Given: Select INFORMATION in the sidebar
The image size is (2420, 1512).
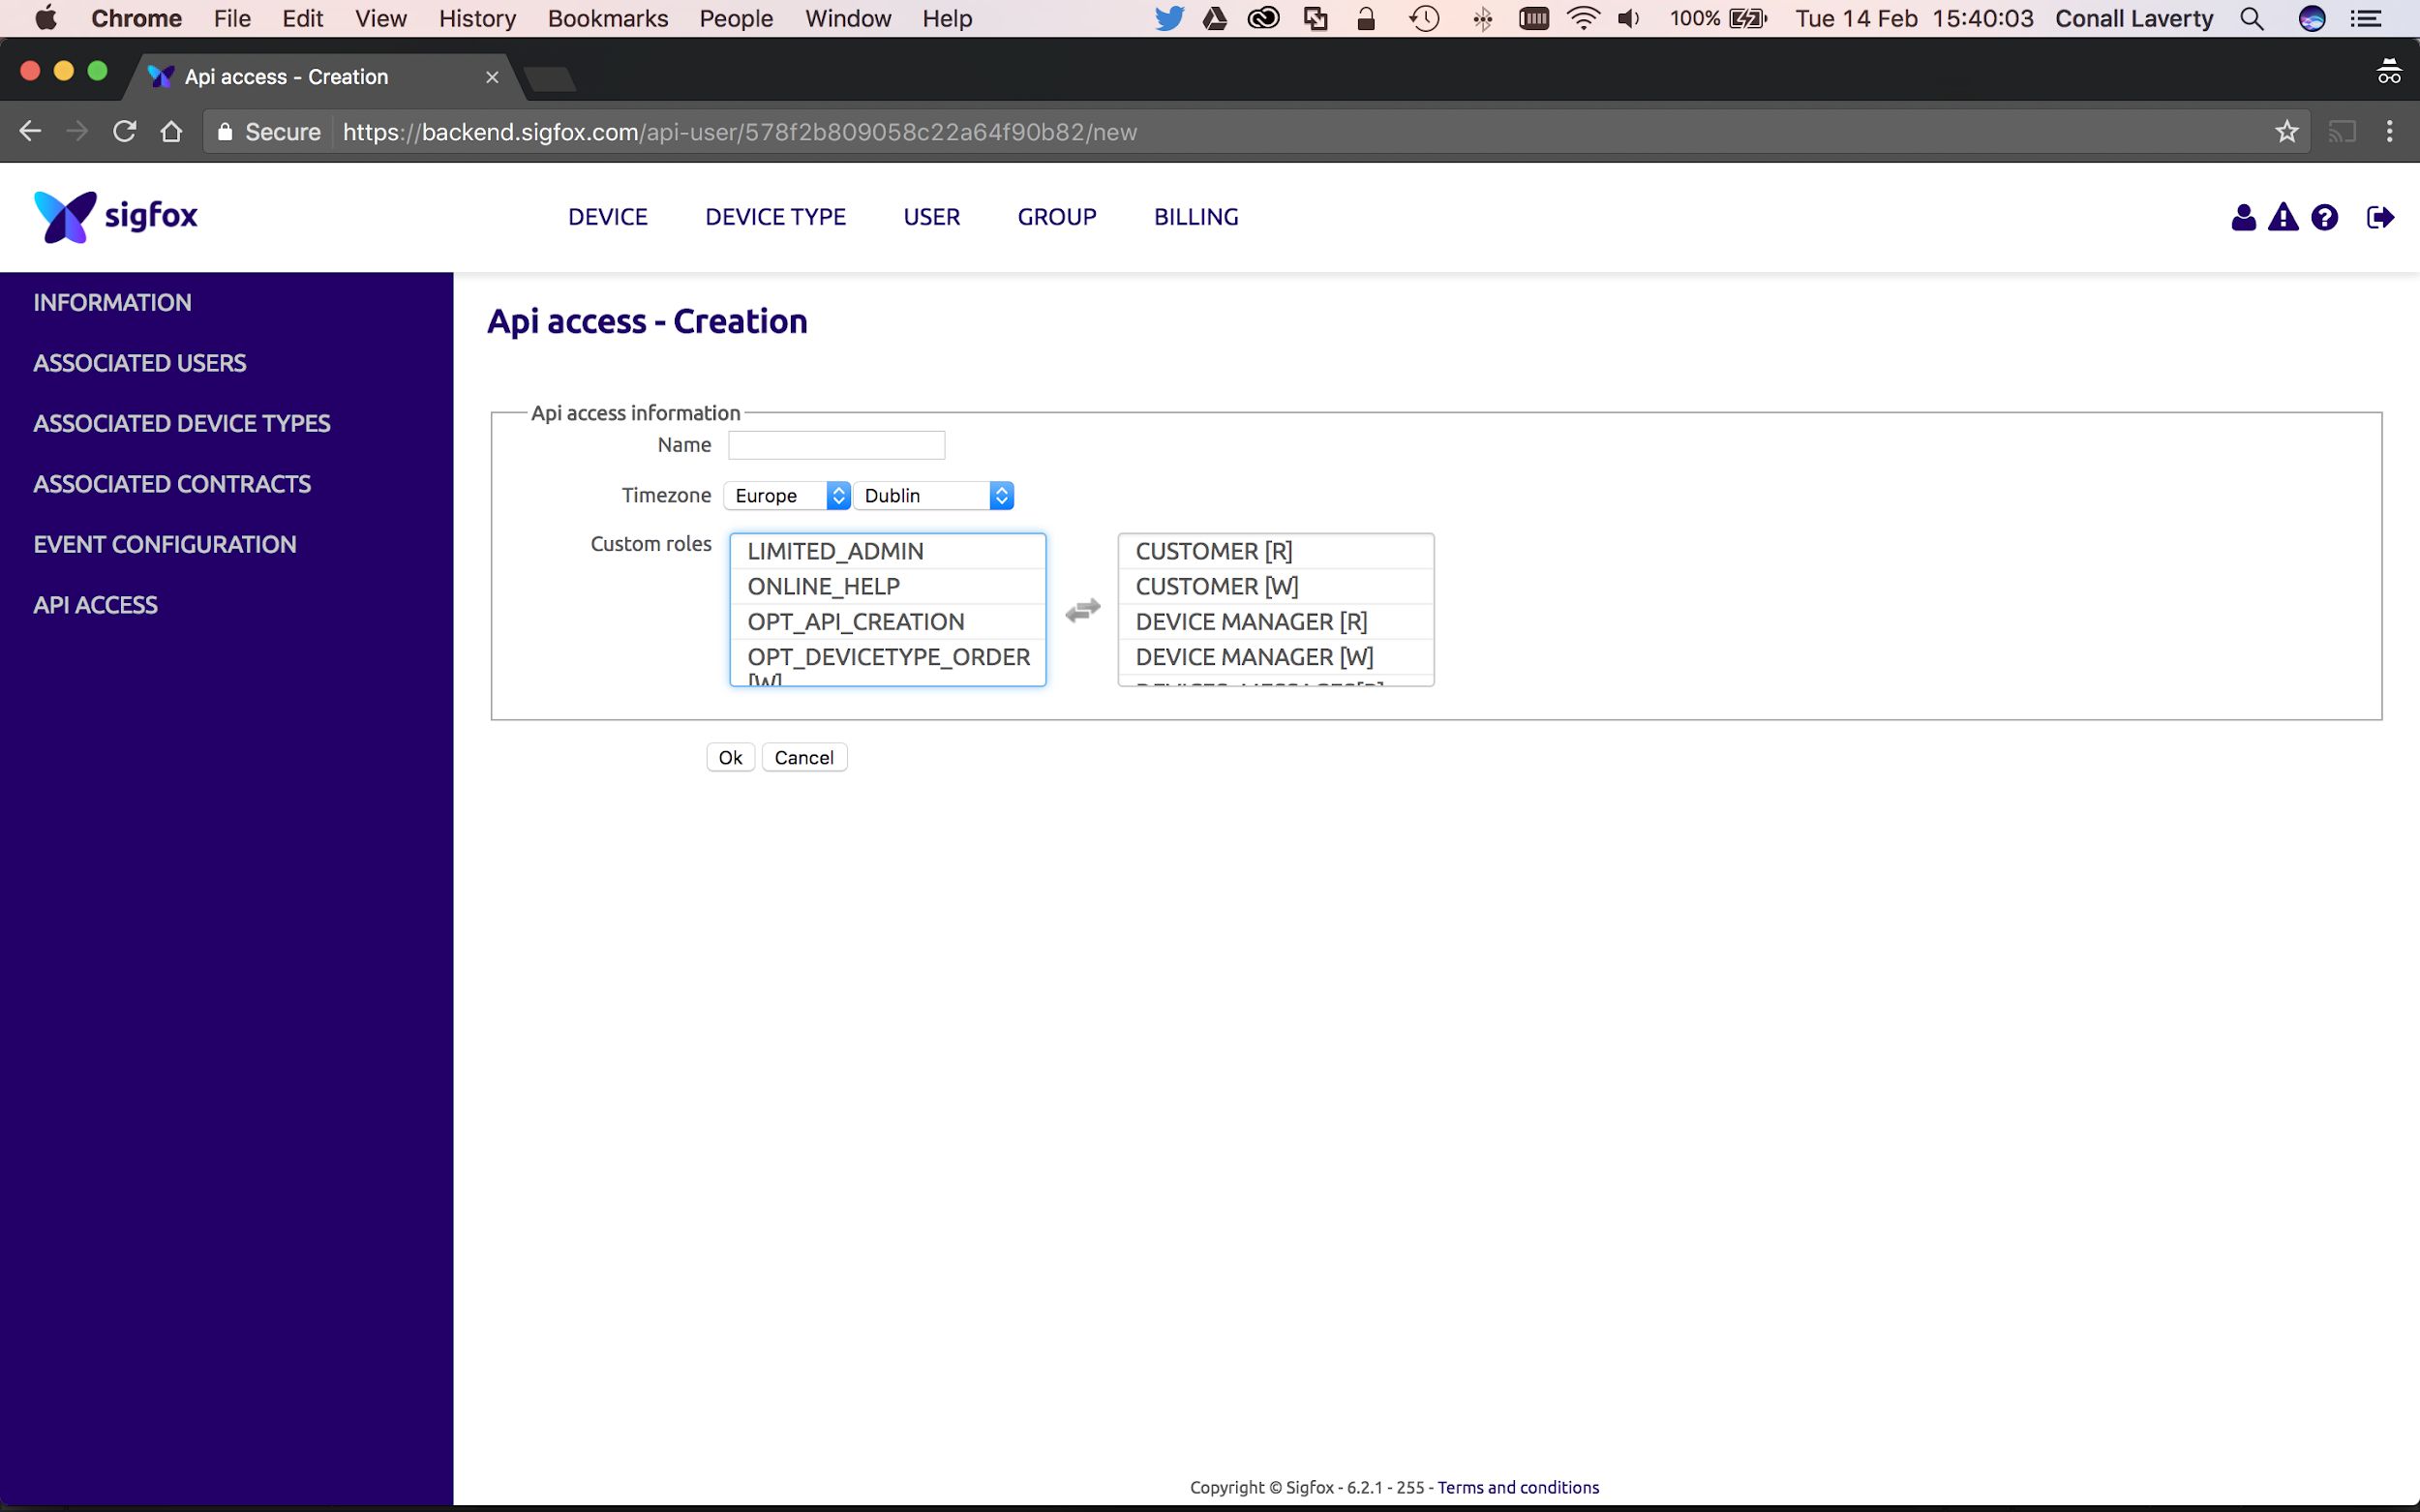Looking at the screenshot, I should [112, 302].
